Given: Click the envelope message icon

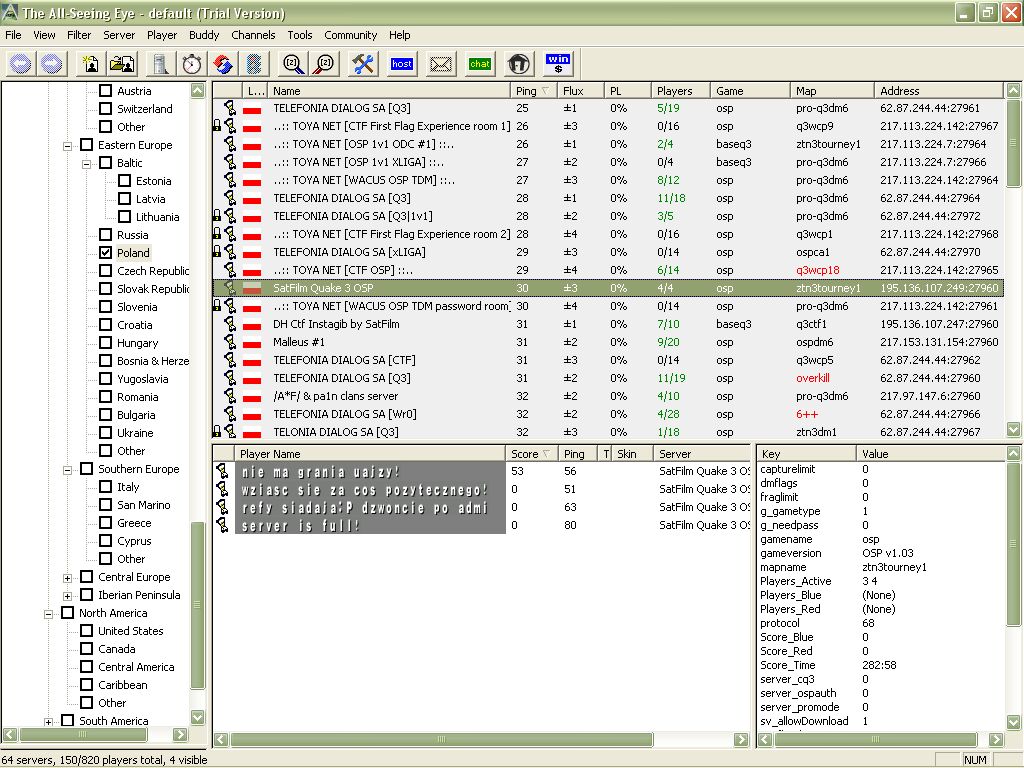Looking at the screenshot, I should tap(441, 64).
